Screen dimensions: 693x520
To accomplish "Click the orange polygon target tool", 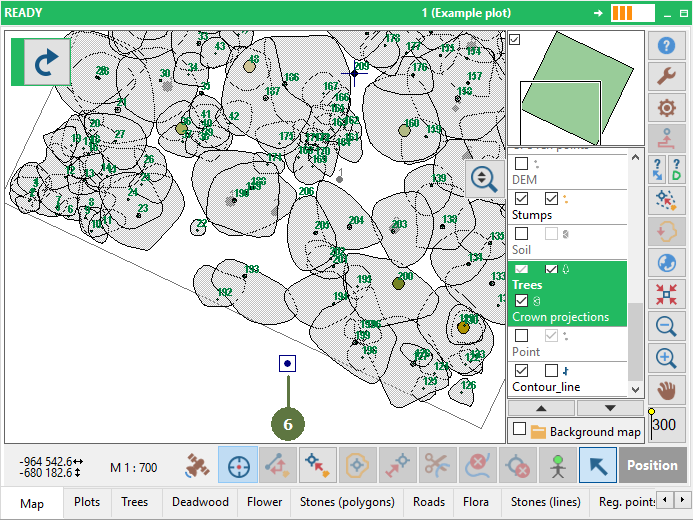I will point(357,465).
